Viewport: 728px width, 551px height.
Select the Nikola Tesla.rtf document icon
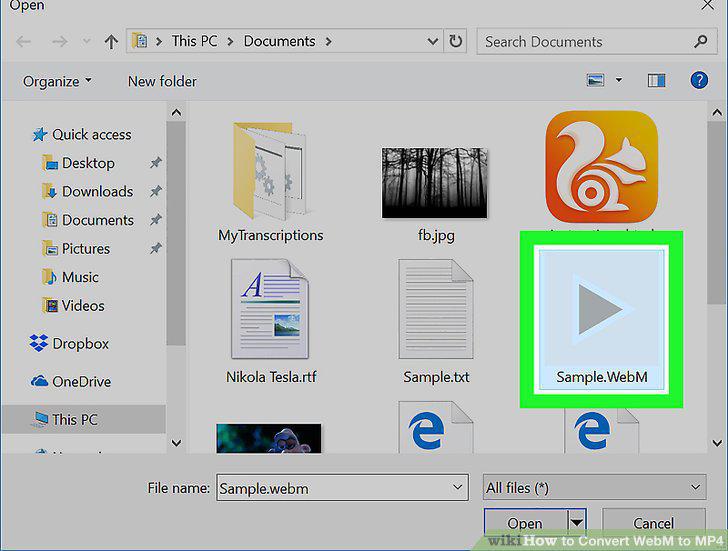coord(270,309)
